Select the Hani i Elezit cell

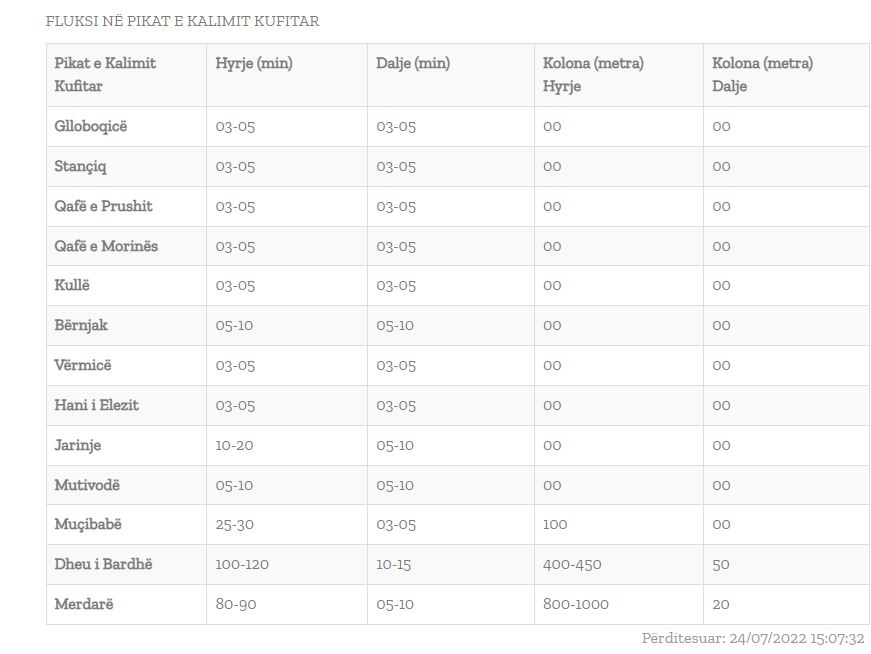click(x=96, y=405)
